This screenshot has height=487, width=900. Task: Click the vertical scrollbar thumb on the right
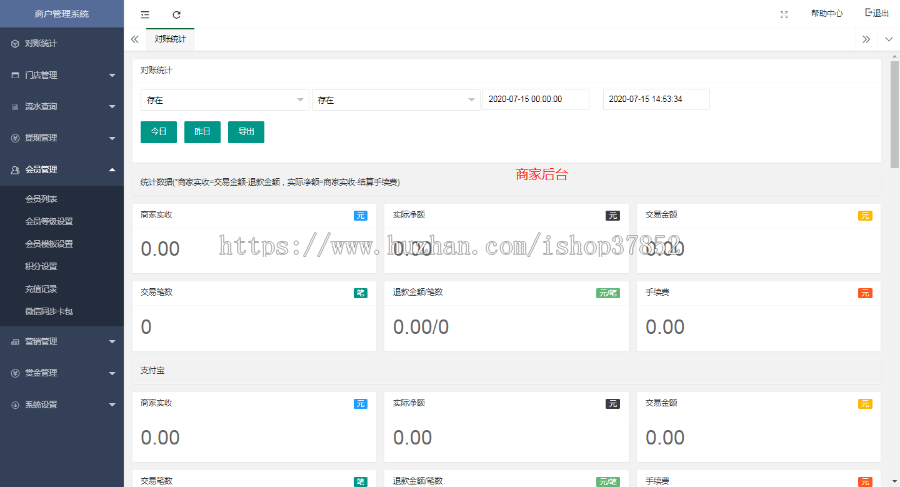click(x=894, y=114)
